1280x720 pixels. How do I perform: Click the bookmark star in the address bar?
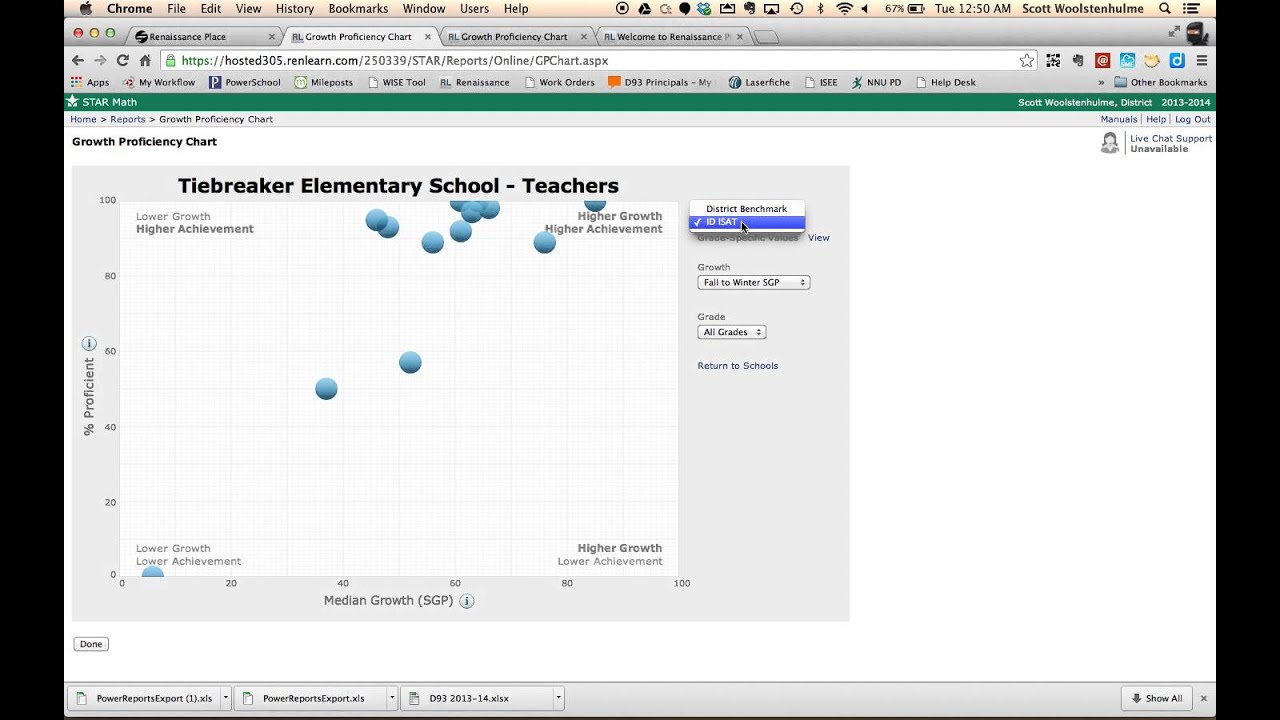1027,60
